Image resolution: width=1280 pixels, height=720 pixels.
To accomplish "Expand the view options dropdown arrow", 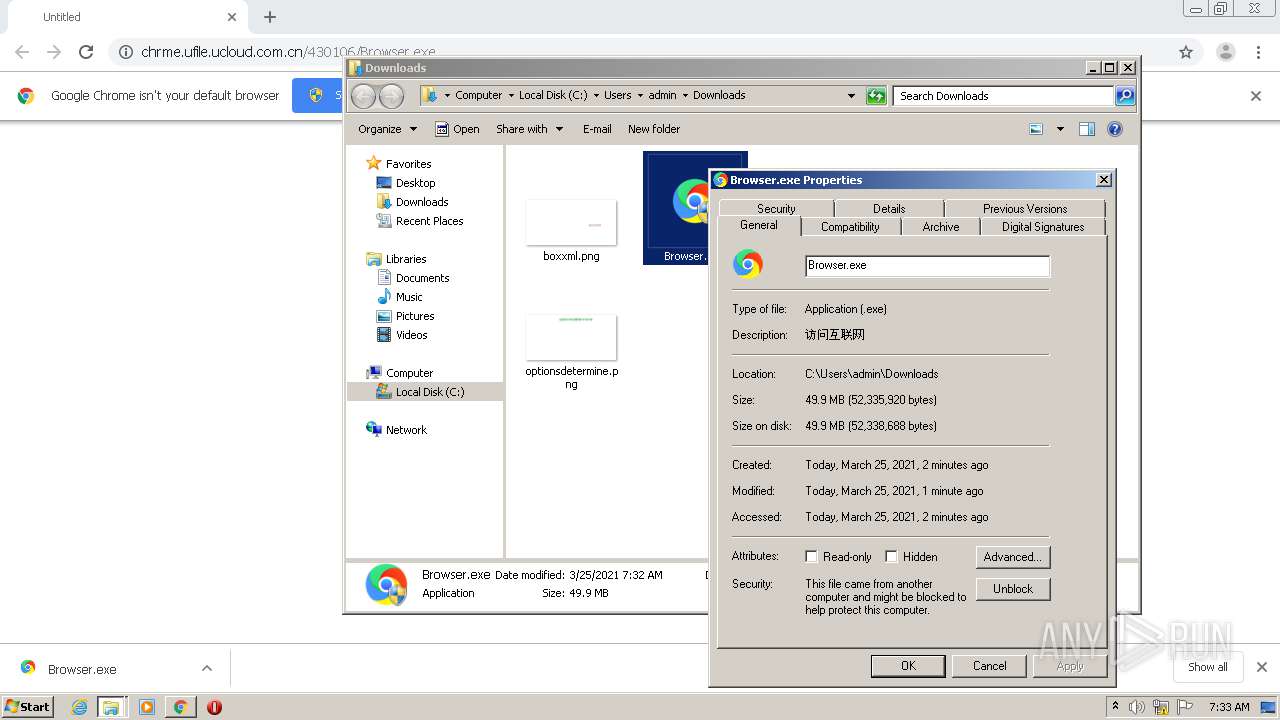I will tap(1060, 129).
